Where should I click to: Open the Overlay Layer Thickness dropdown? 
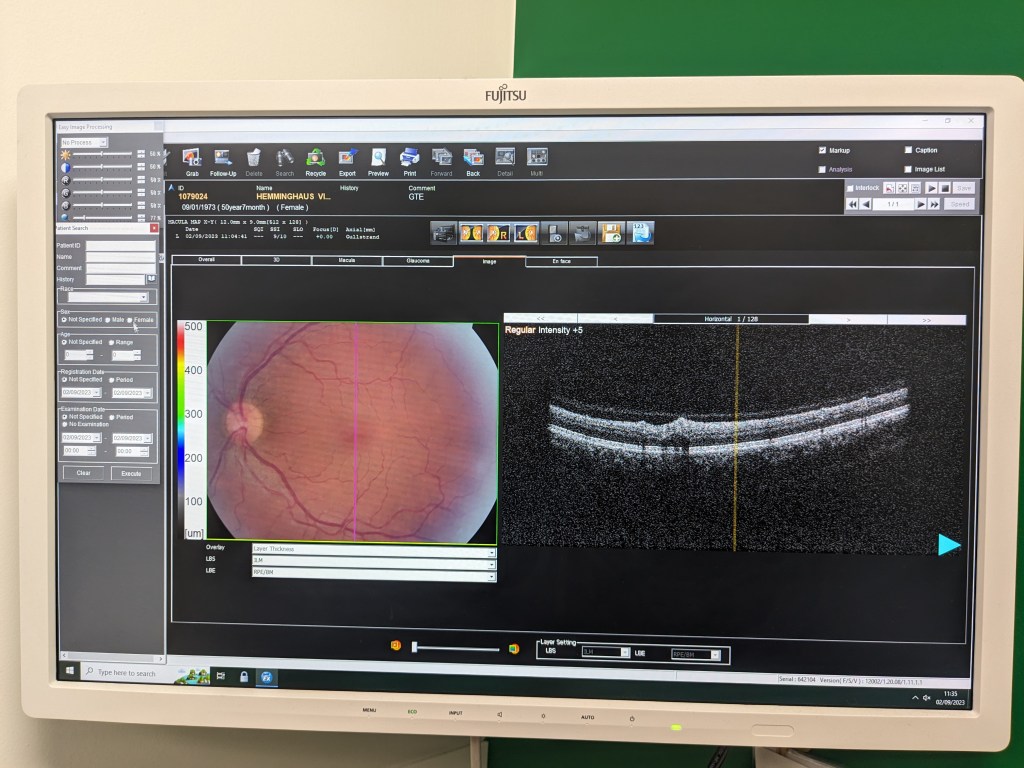373,549
